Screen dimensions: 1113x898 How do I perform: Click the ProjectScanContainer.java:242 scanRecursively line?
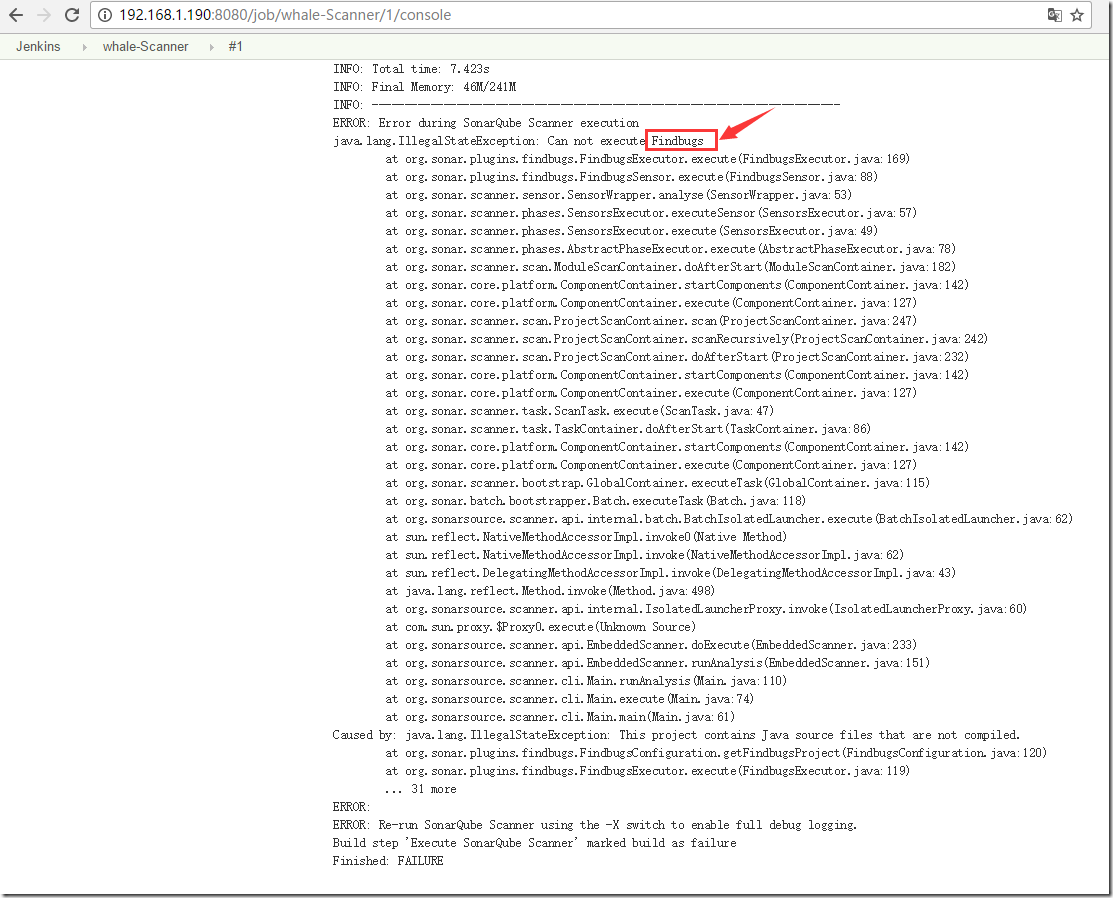tap(686, 339)
